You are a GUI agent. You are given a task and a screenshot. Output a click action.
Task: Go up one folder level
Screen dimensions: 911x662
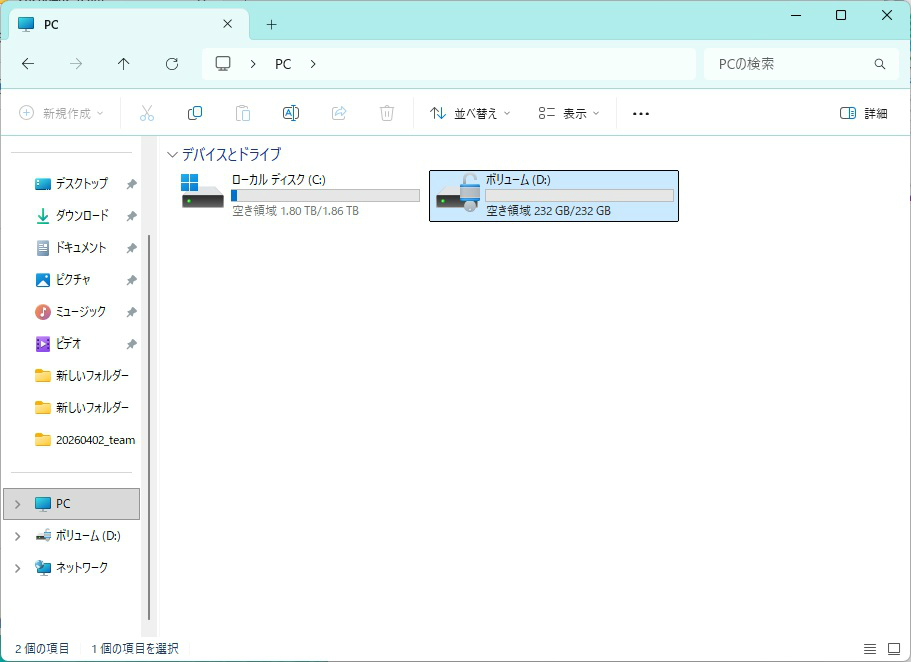[x=123, y=64]
